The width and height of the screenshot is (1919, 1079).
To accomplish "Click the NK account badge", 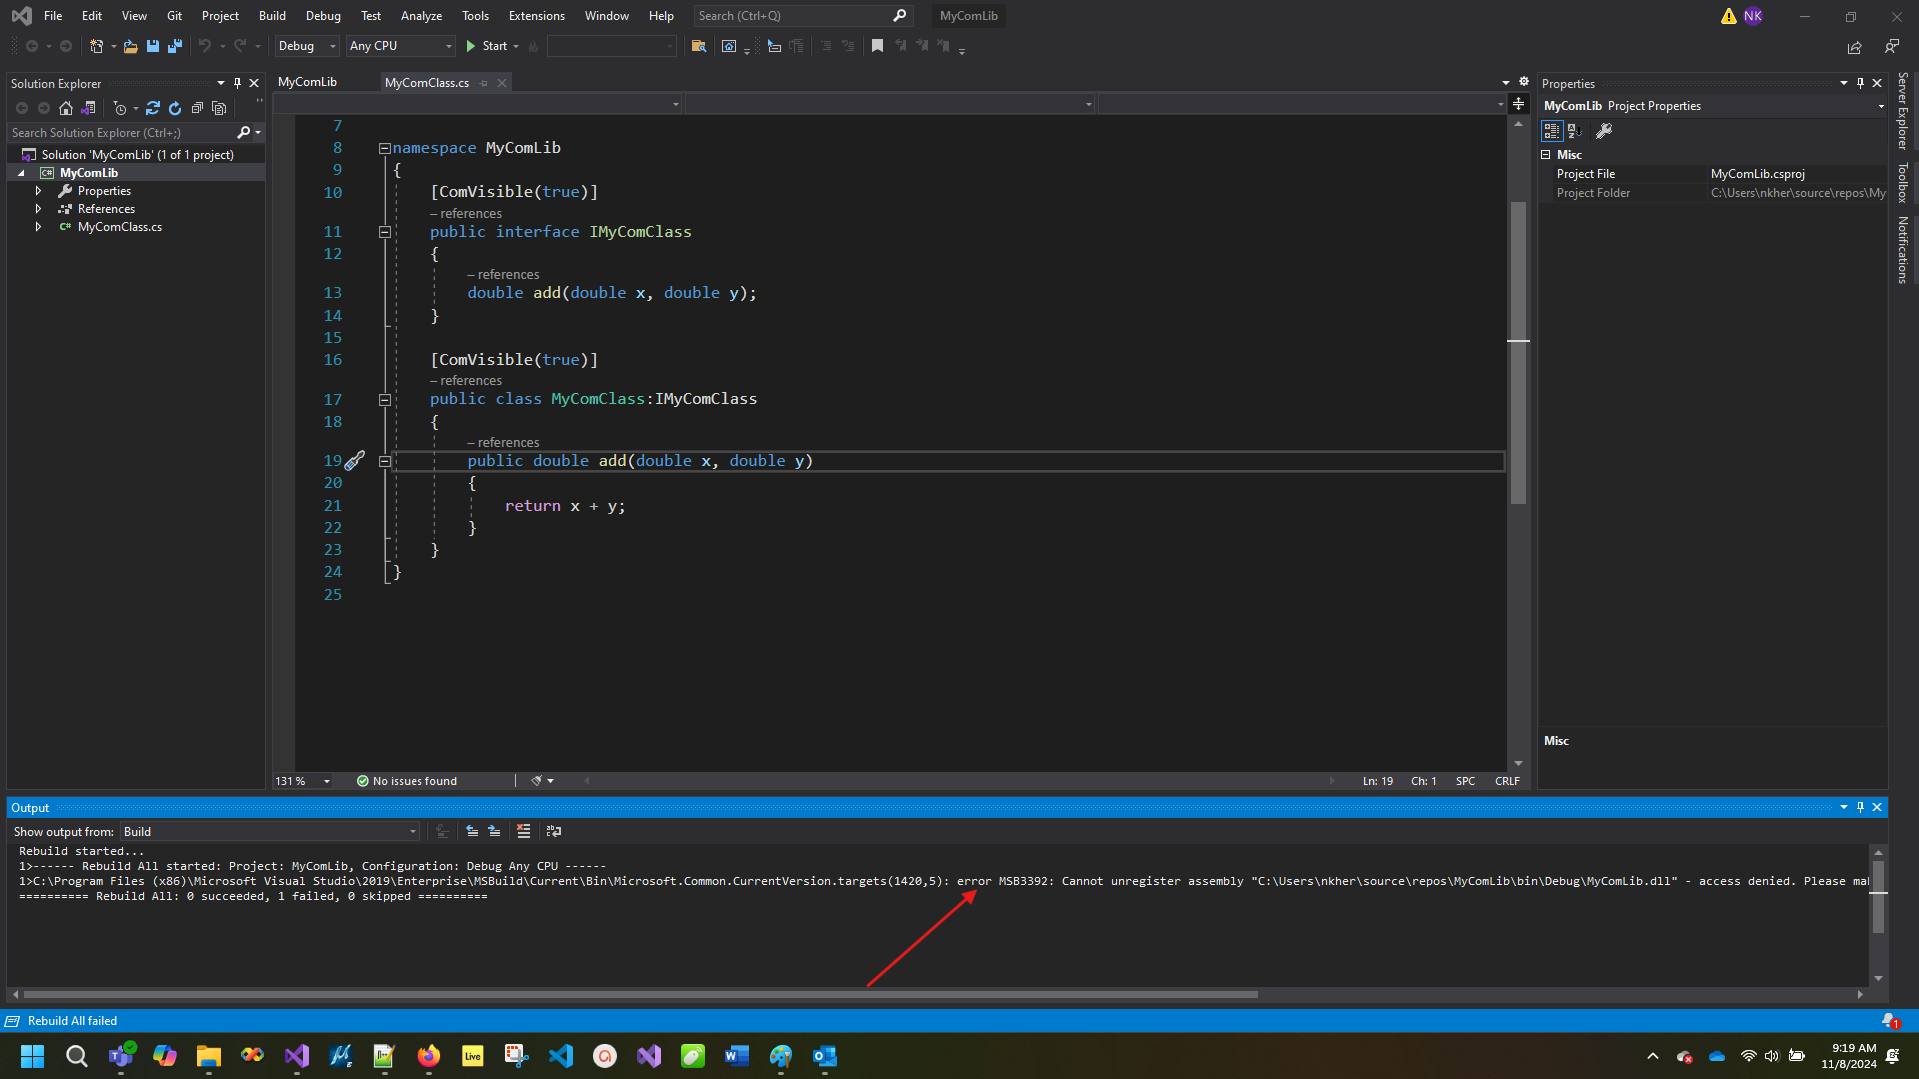I will pyautogui.click(x=1753, y=16).
